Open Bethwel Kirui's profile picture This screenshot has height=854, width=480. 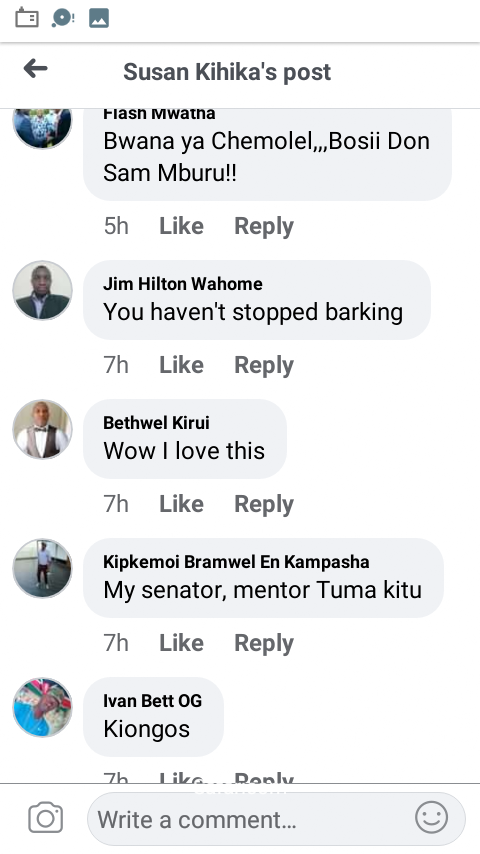(x=42, y=429)
